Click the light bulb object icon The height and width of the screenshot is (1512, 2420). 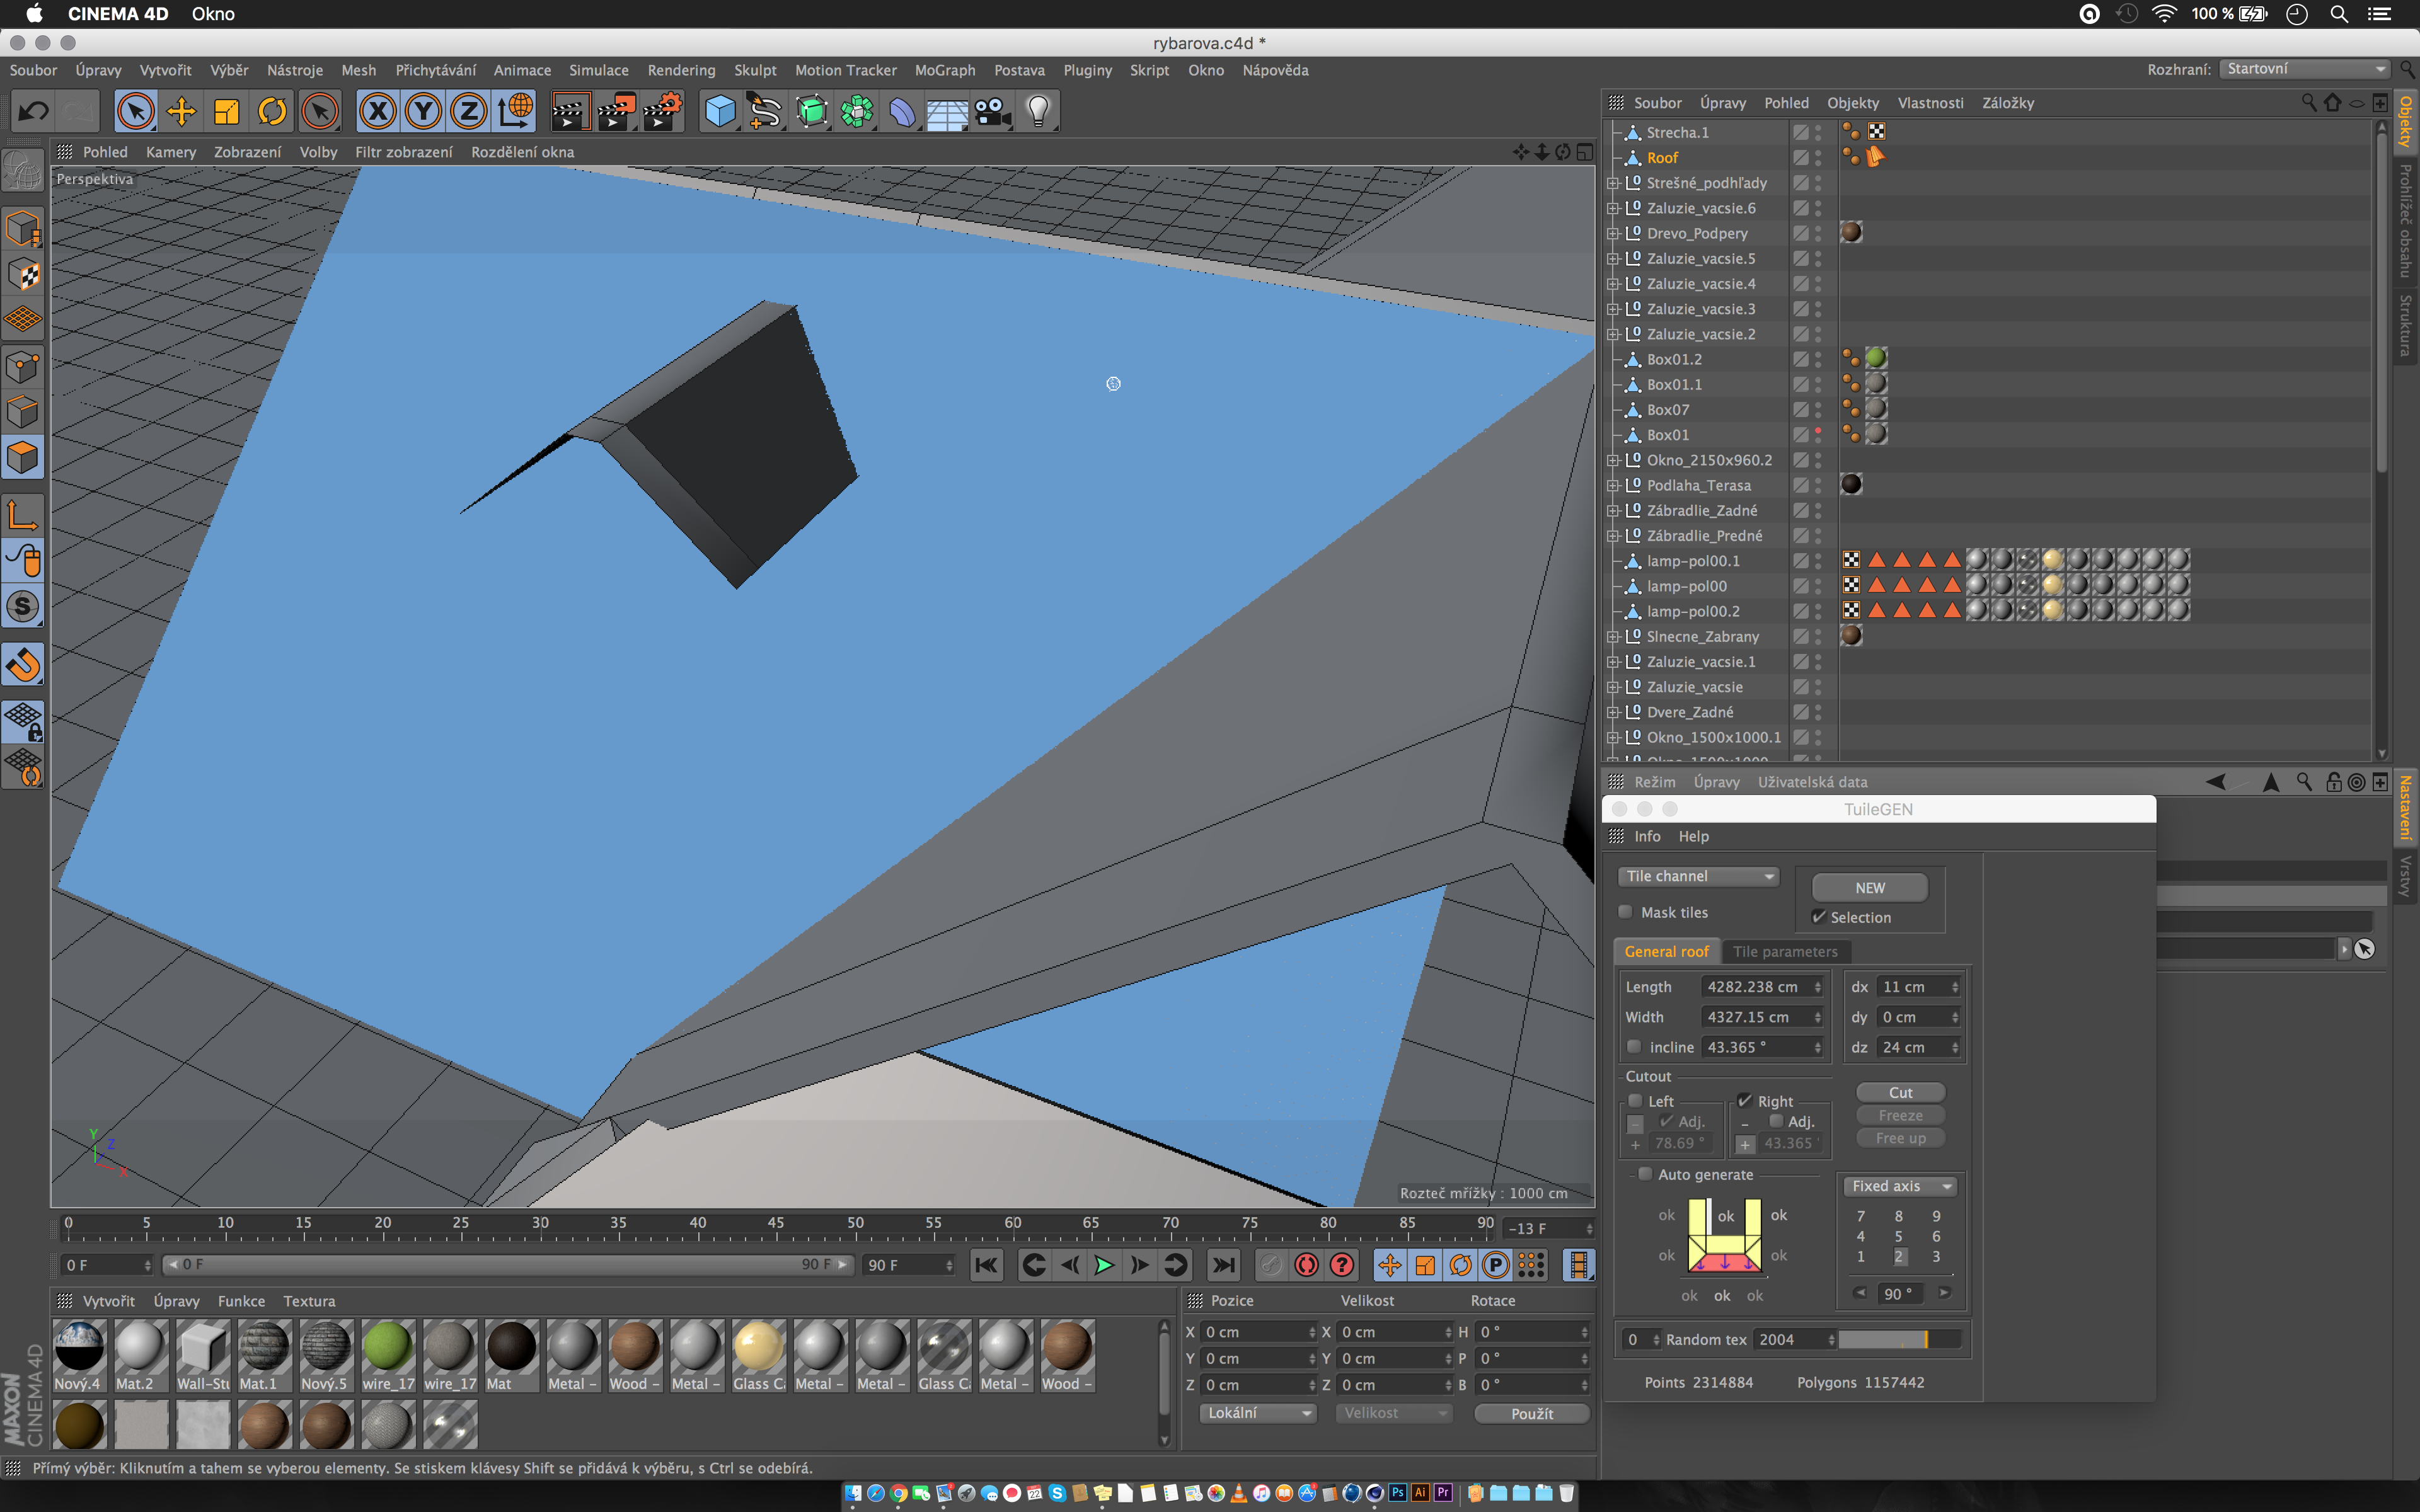pyautogui.click(x=1038, y=112)
